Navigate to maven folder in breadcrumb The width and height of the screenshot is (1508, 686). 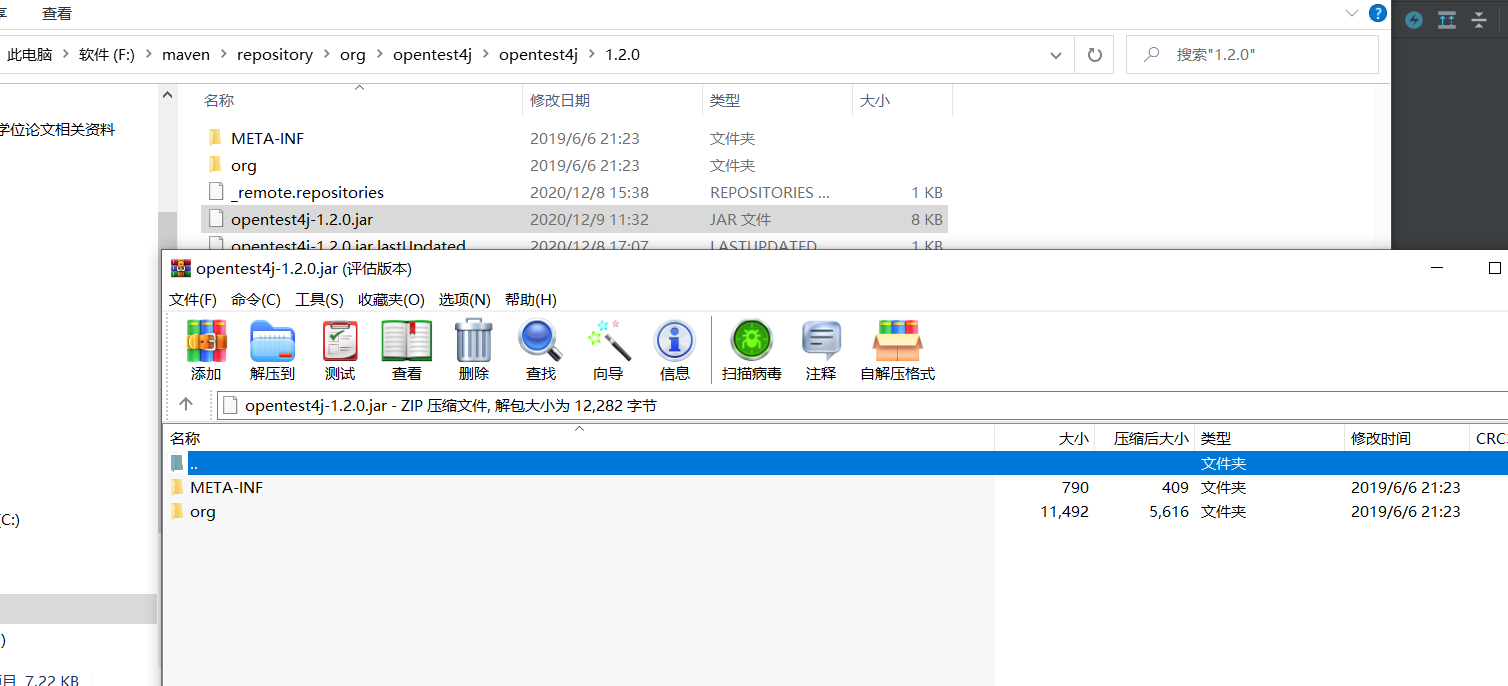tap(186, 55)
